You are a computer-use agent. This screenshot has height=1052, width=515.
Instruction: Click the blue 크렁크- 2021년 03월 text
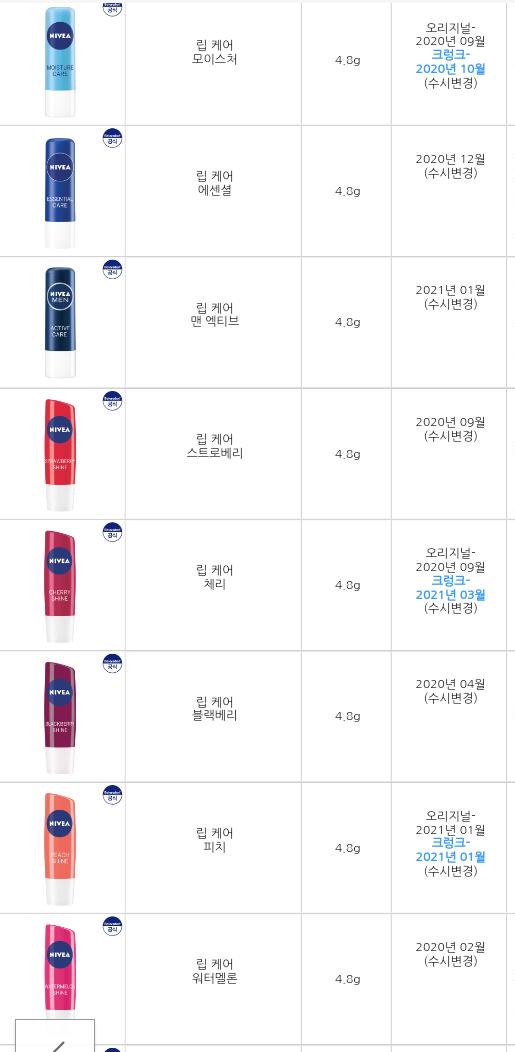pos(451,587)
